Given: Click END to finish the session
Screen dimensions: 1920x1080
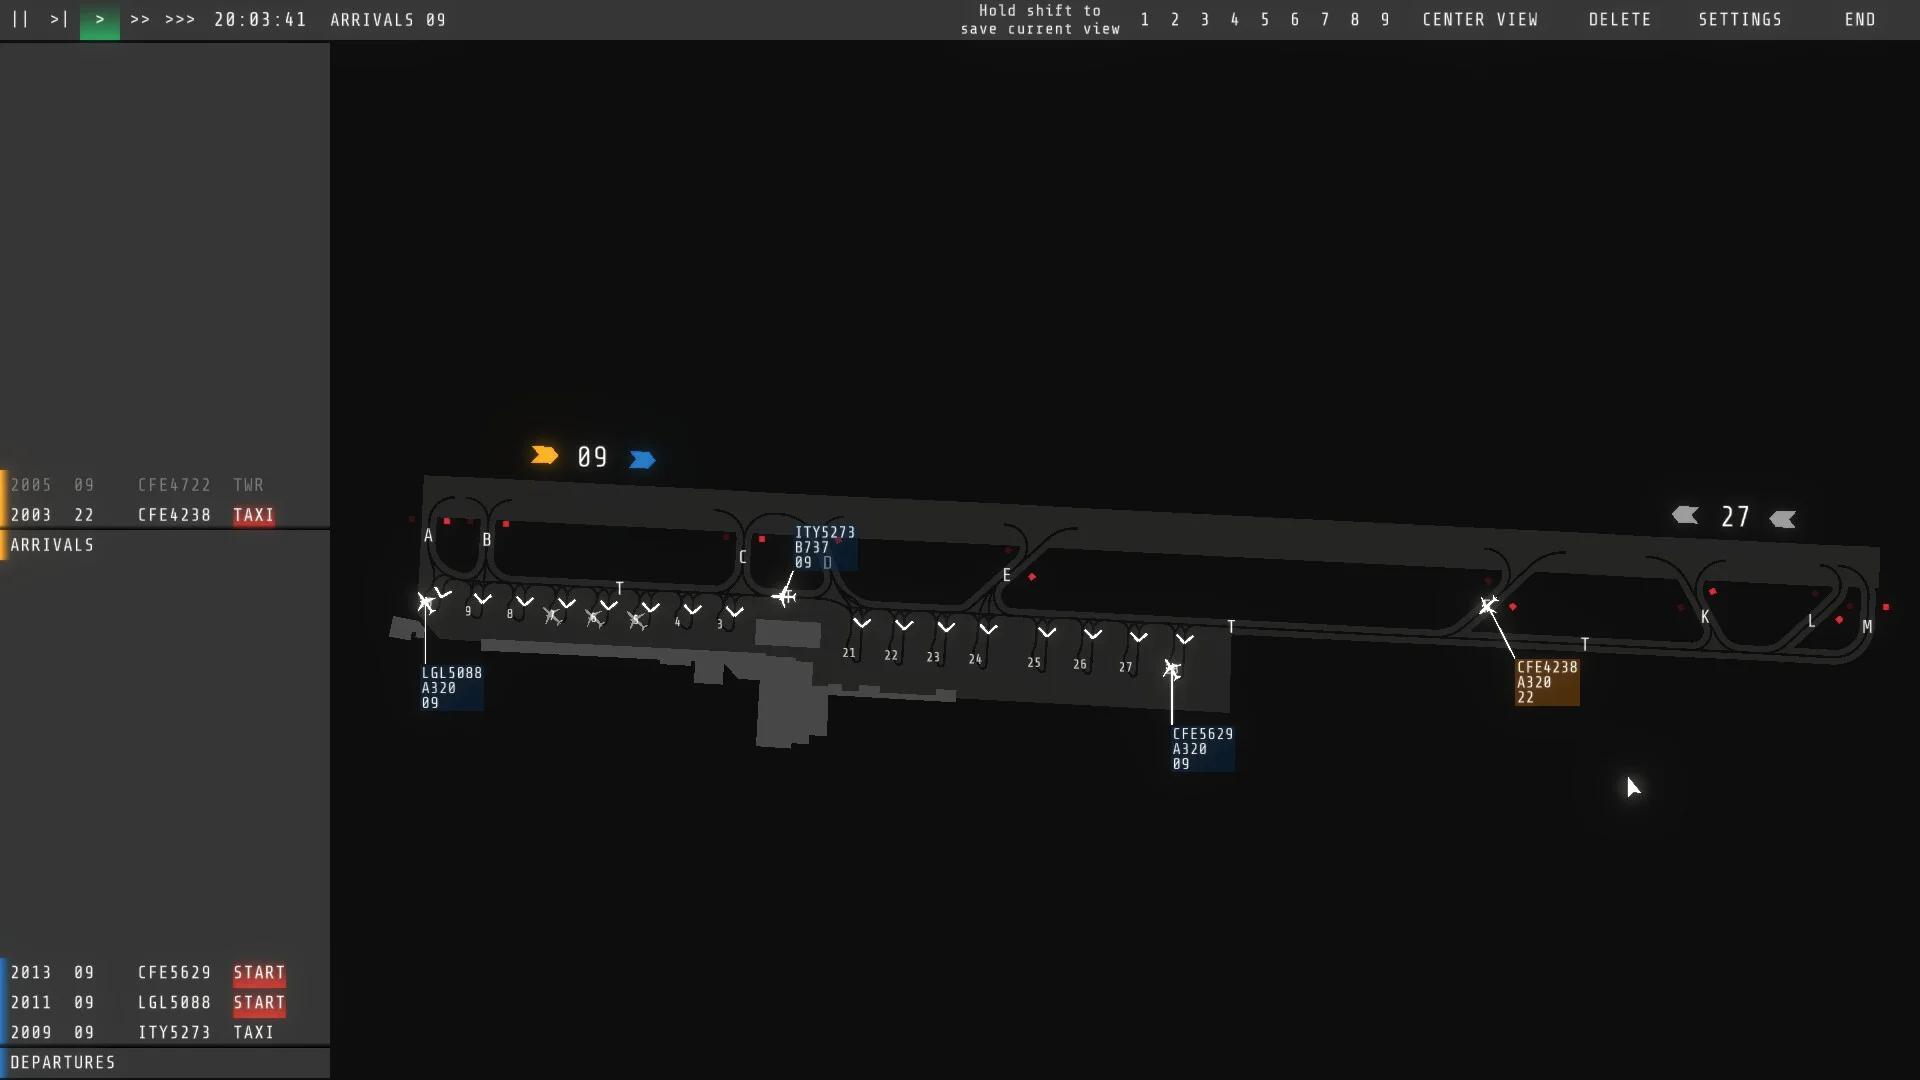Looking at the screenshot, I should click(1860, 19).
